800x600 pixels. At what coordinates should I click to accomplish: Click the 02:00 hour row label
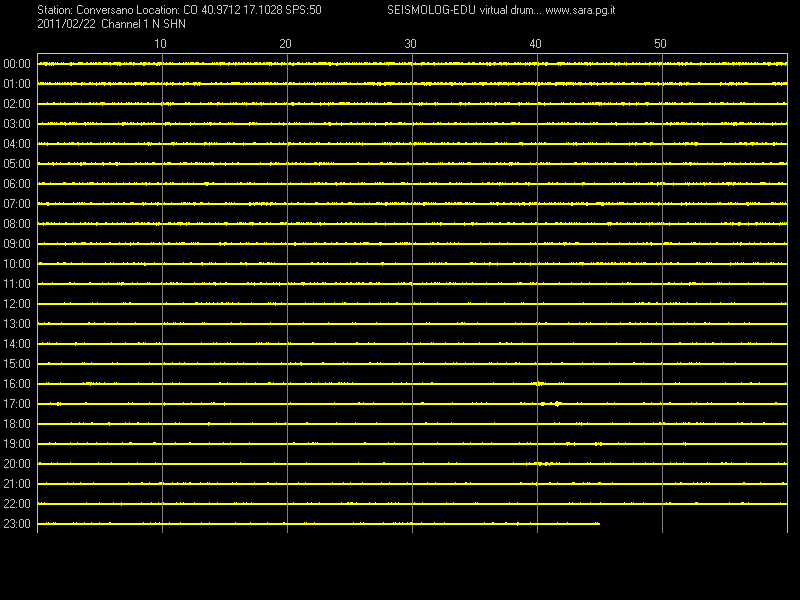pyautogui.click(x=17, y=104)
